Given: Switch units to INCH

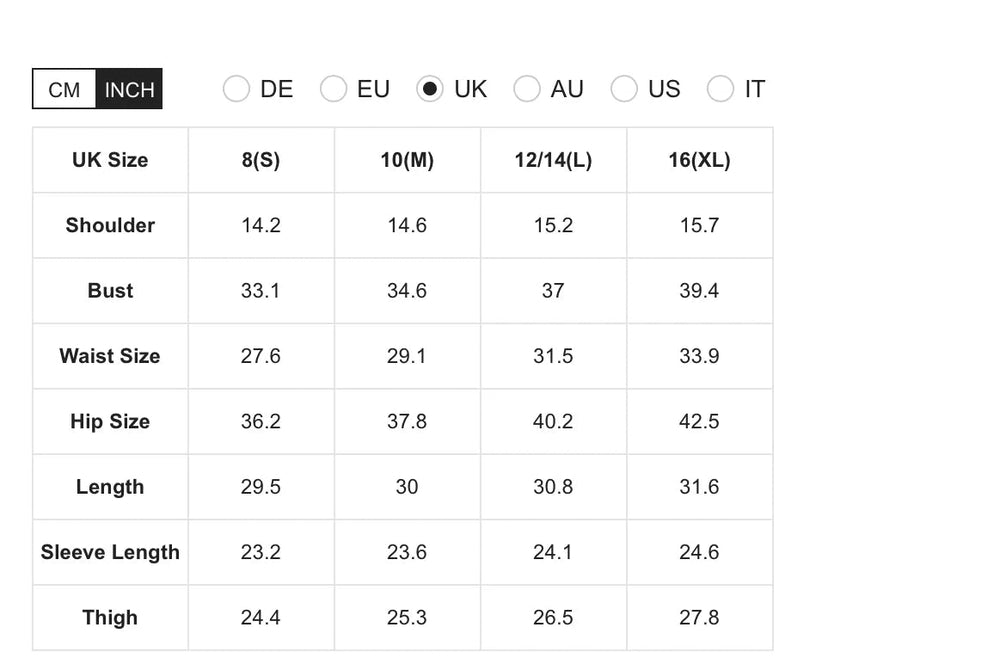Looking at the screenshot, I should click(129, 89).
